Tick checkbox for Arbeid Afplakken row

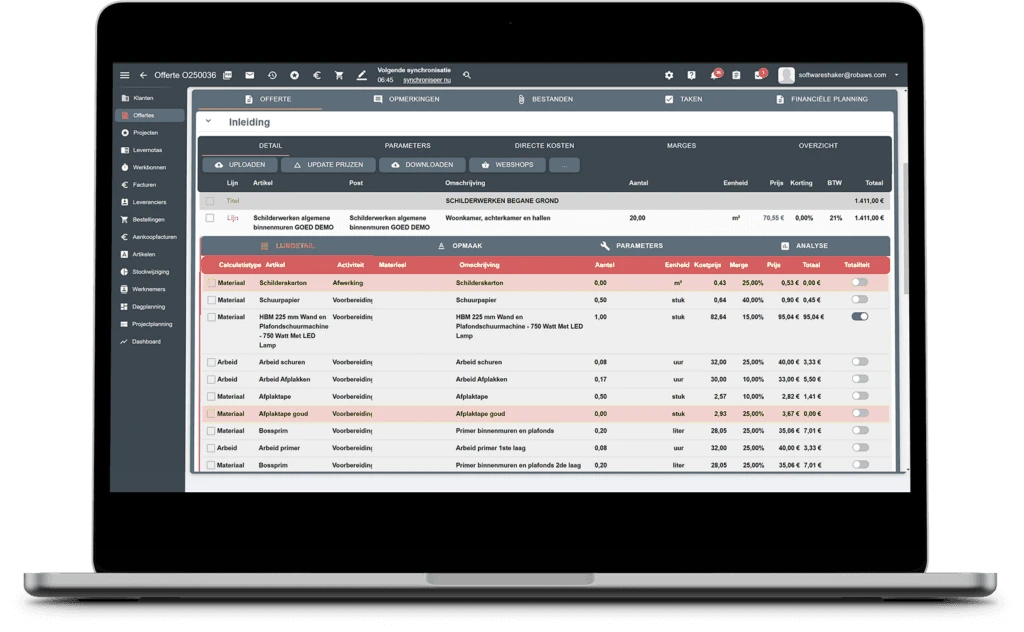click(x=211, y=379)
